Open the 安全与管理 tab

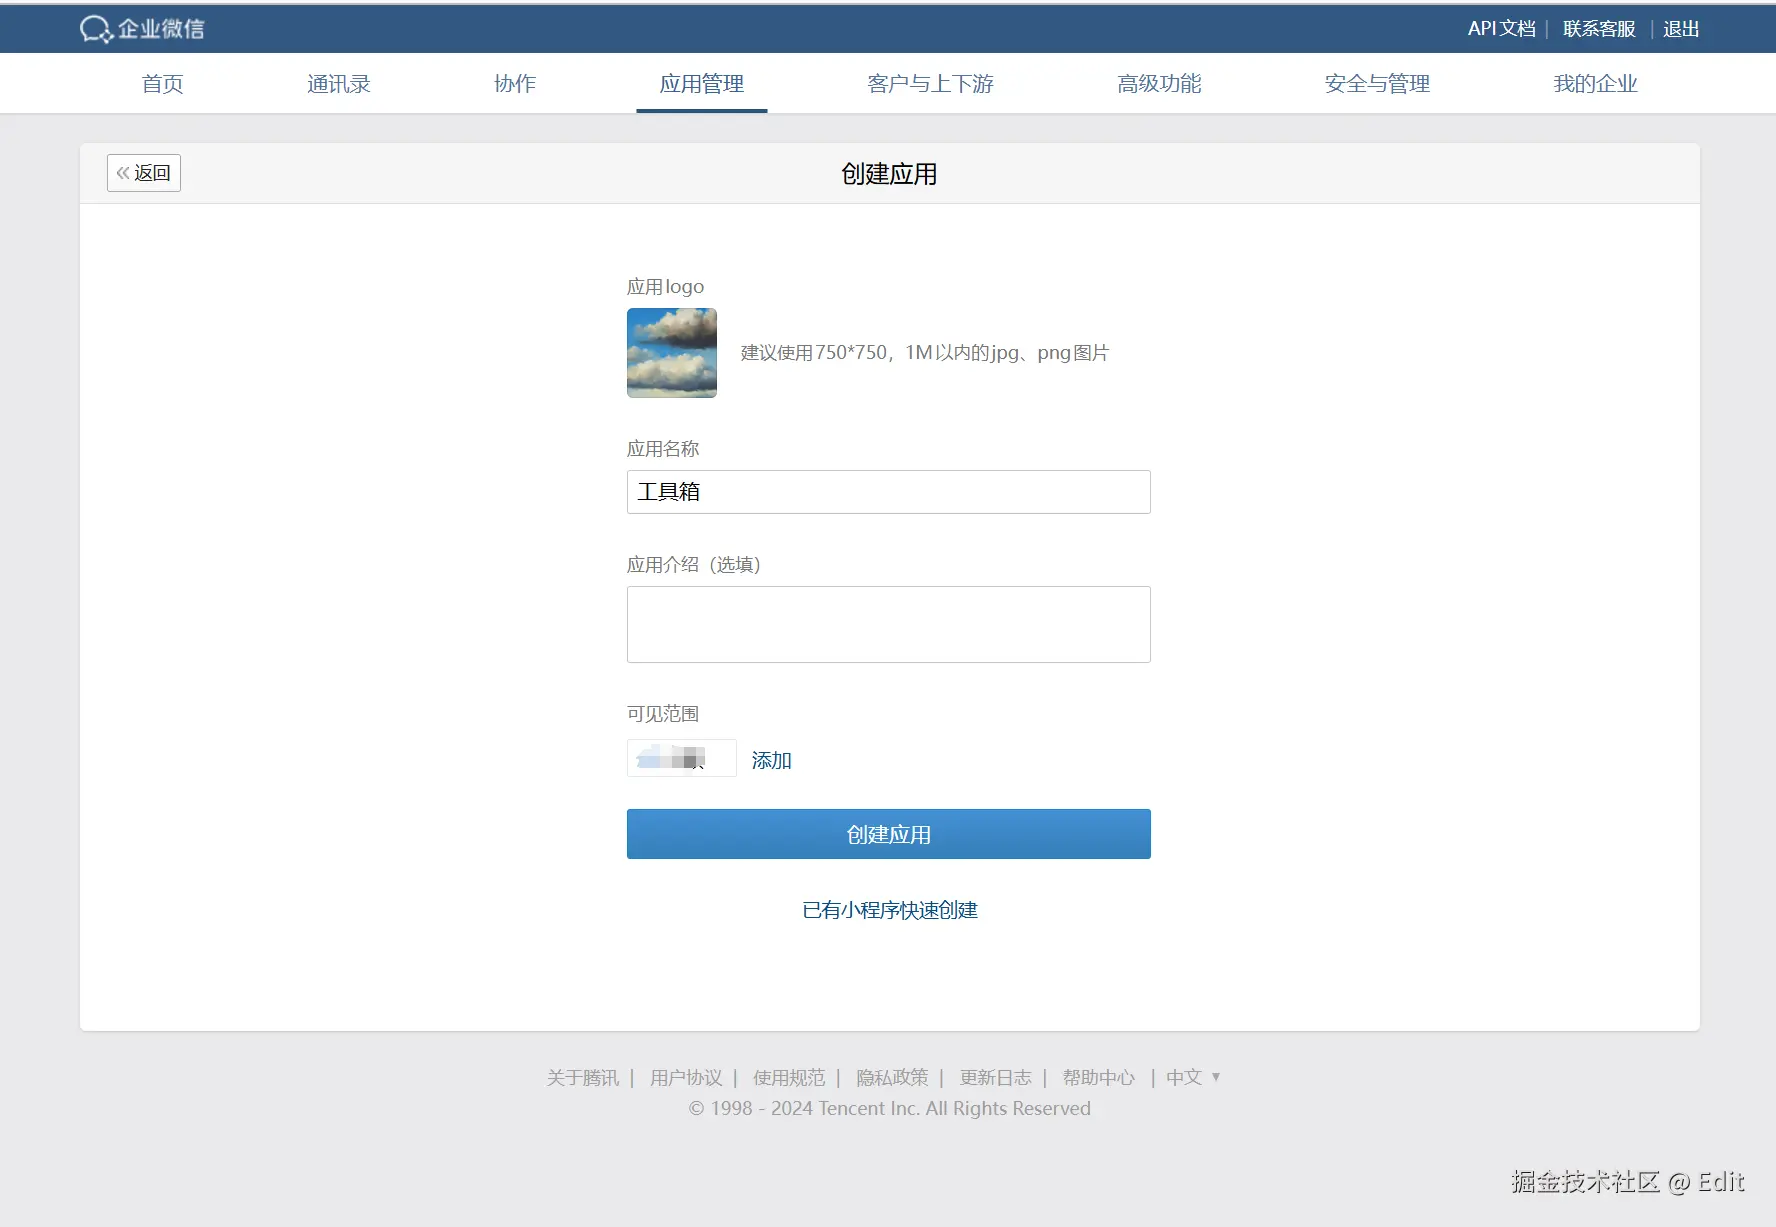coord(1376,84)
